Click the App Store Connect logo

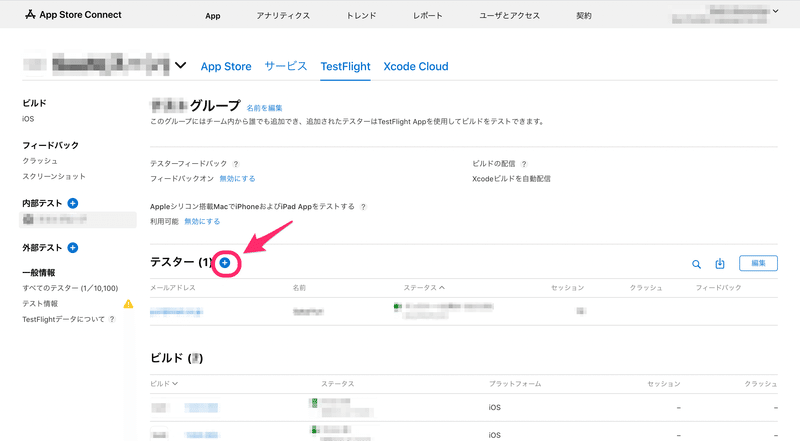tap(73, 15)
